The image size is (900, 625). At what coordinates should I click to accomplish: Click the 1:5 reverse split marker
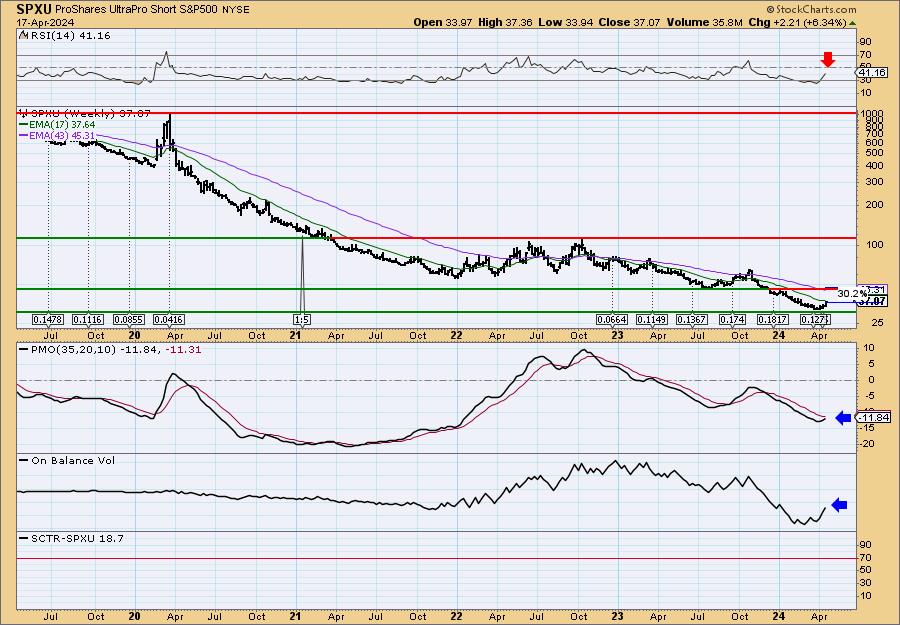coord(301,320)
